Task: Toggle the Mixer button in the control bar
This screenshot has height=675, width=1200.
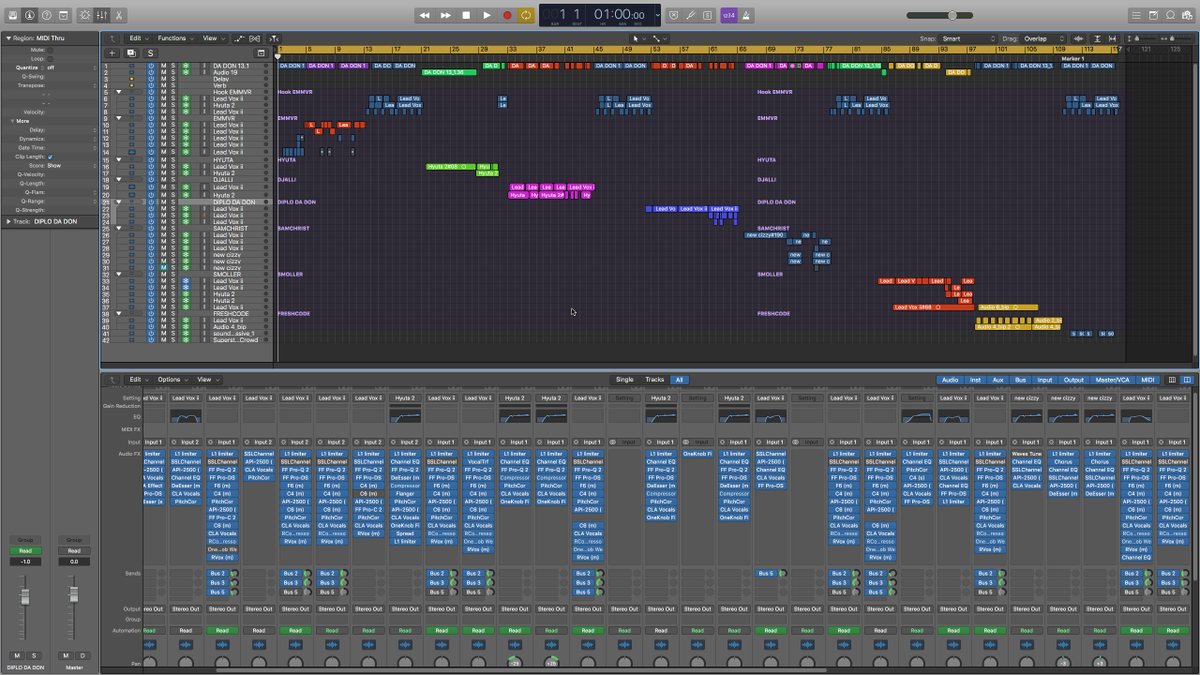Action: tap(101, 15)
